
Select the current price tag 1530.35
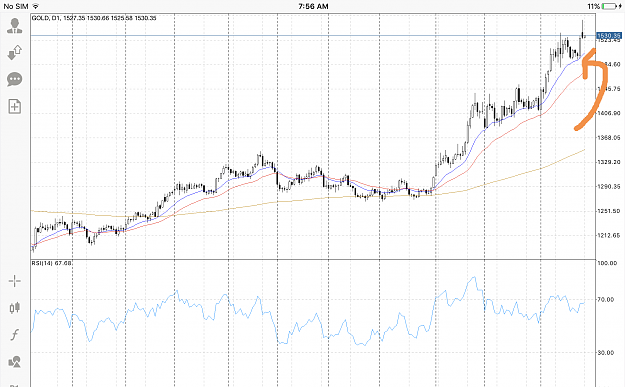(609, 36)
